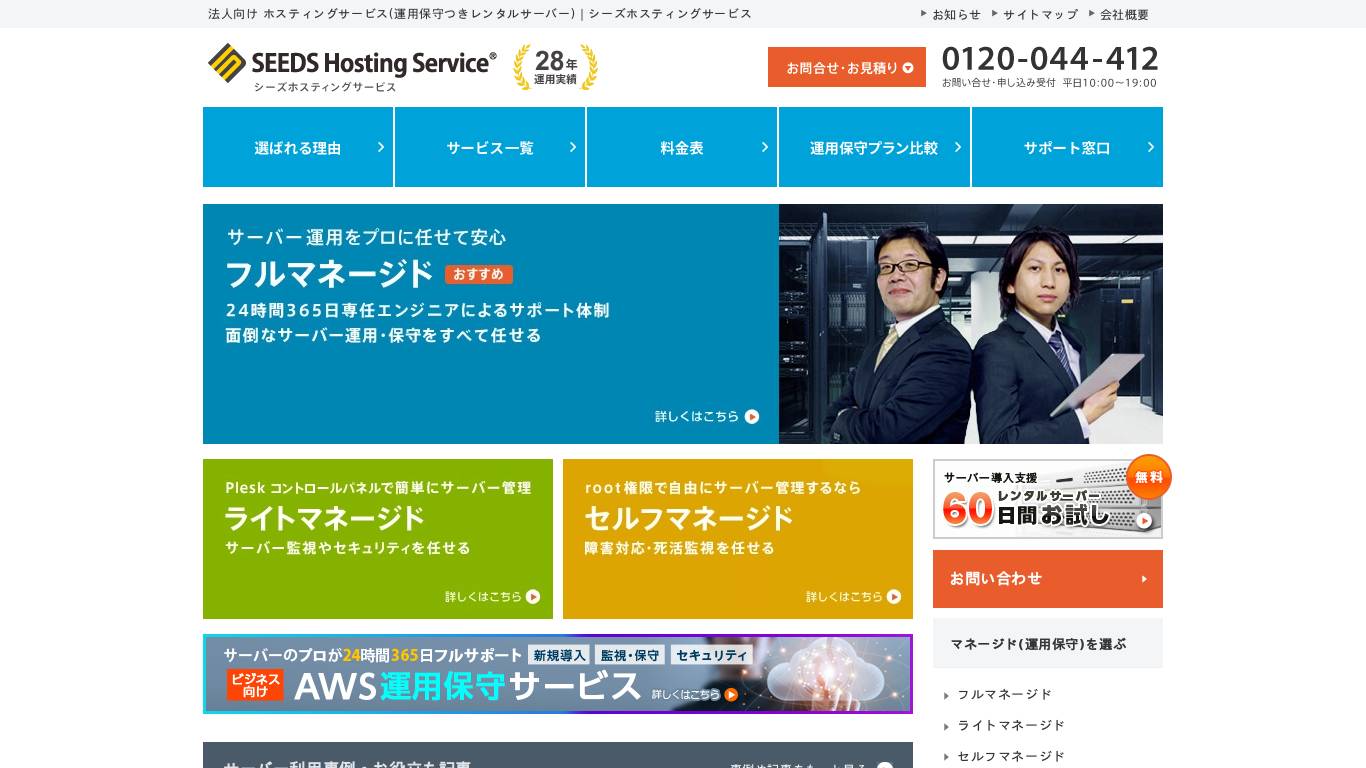Click 詳しくはこちら in ライトマネージド card
The image size is (1366, 768).
point(484,597)
